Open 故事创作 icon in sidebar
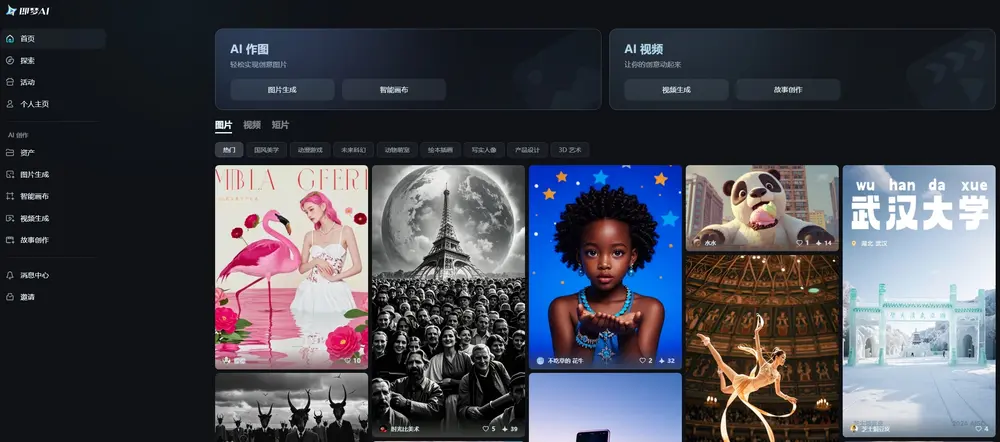The width and height of the screenshot is (1000, 442). (x=10, y=240)
